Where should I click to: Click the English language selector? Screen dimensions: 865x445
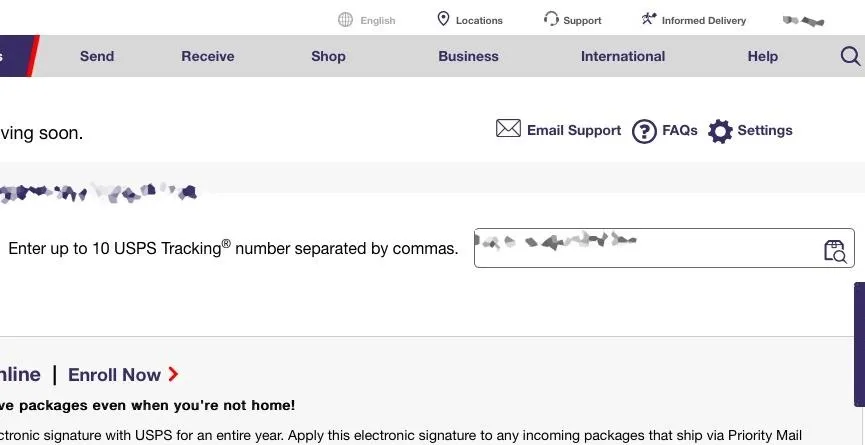(x=378, y=20)
